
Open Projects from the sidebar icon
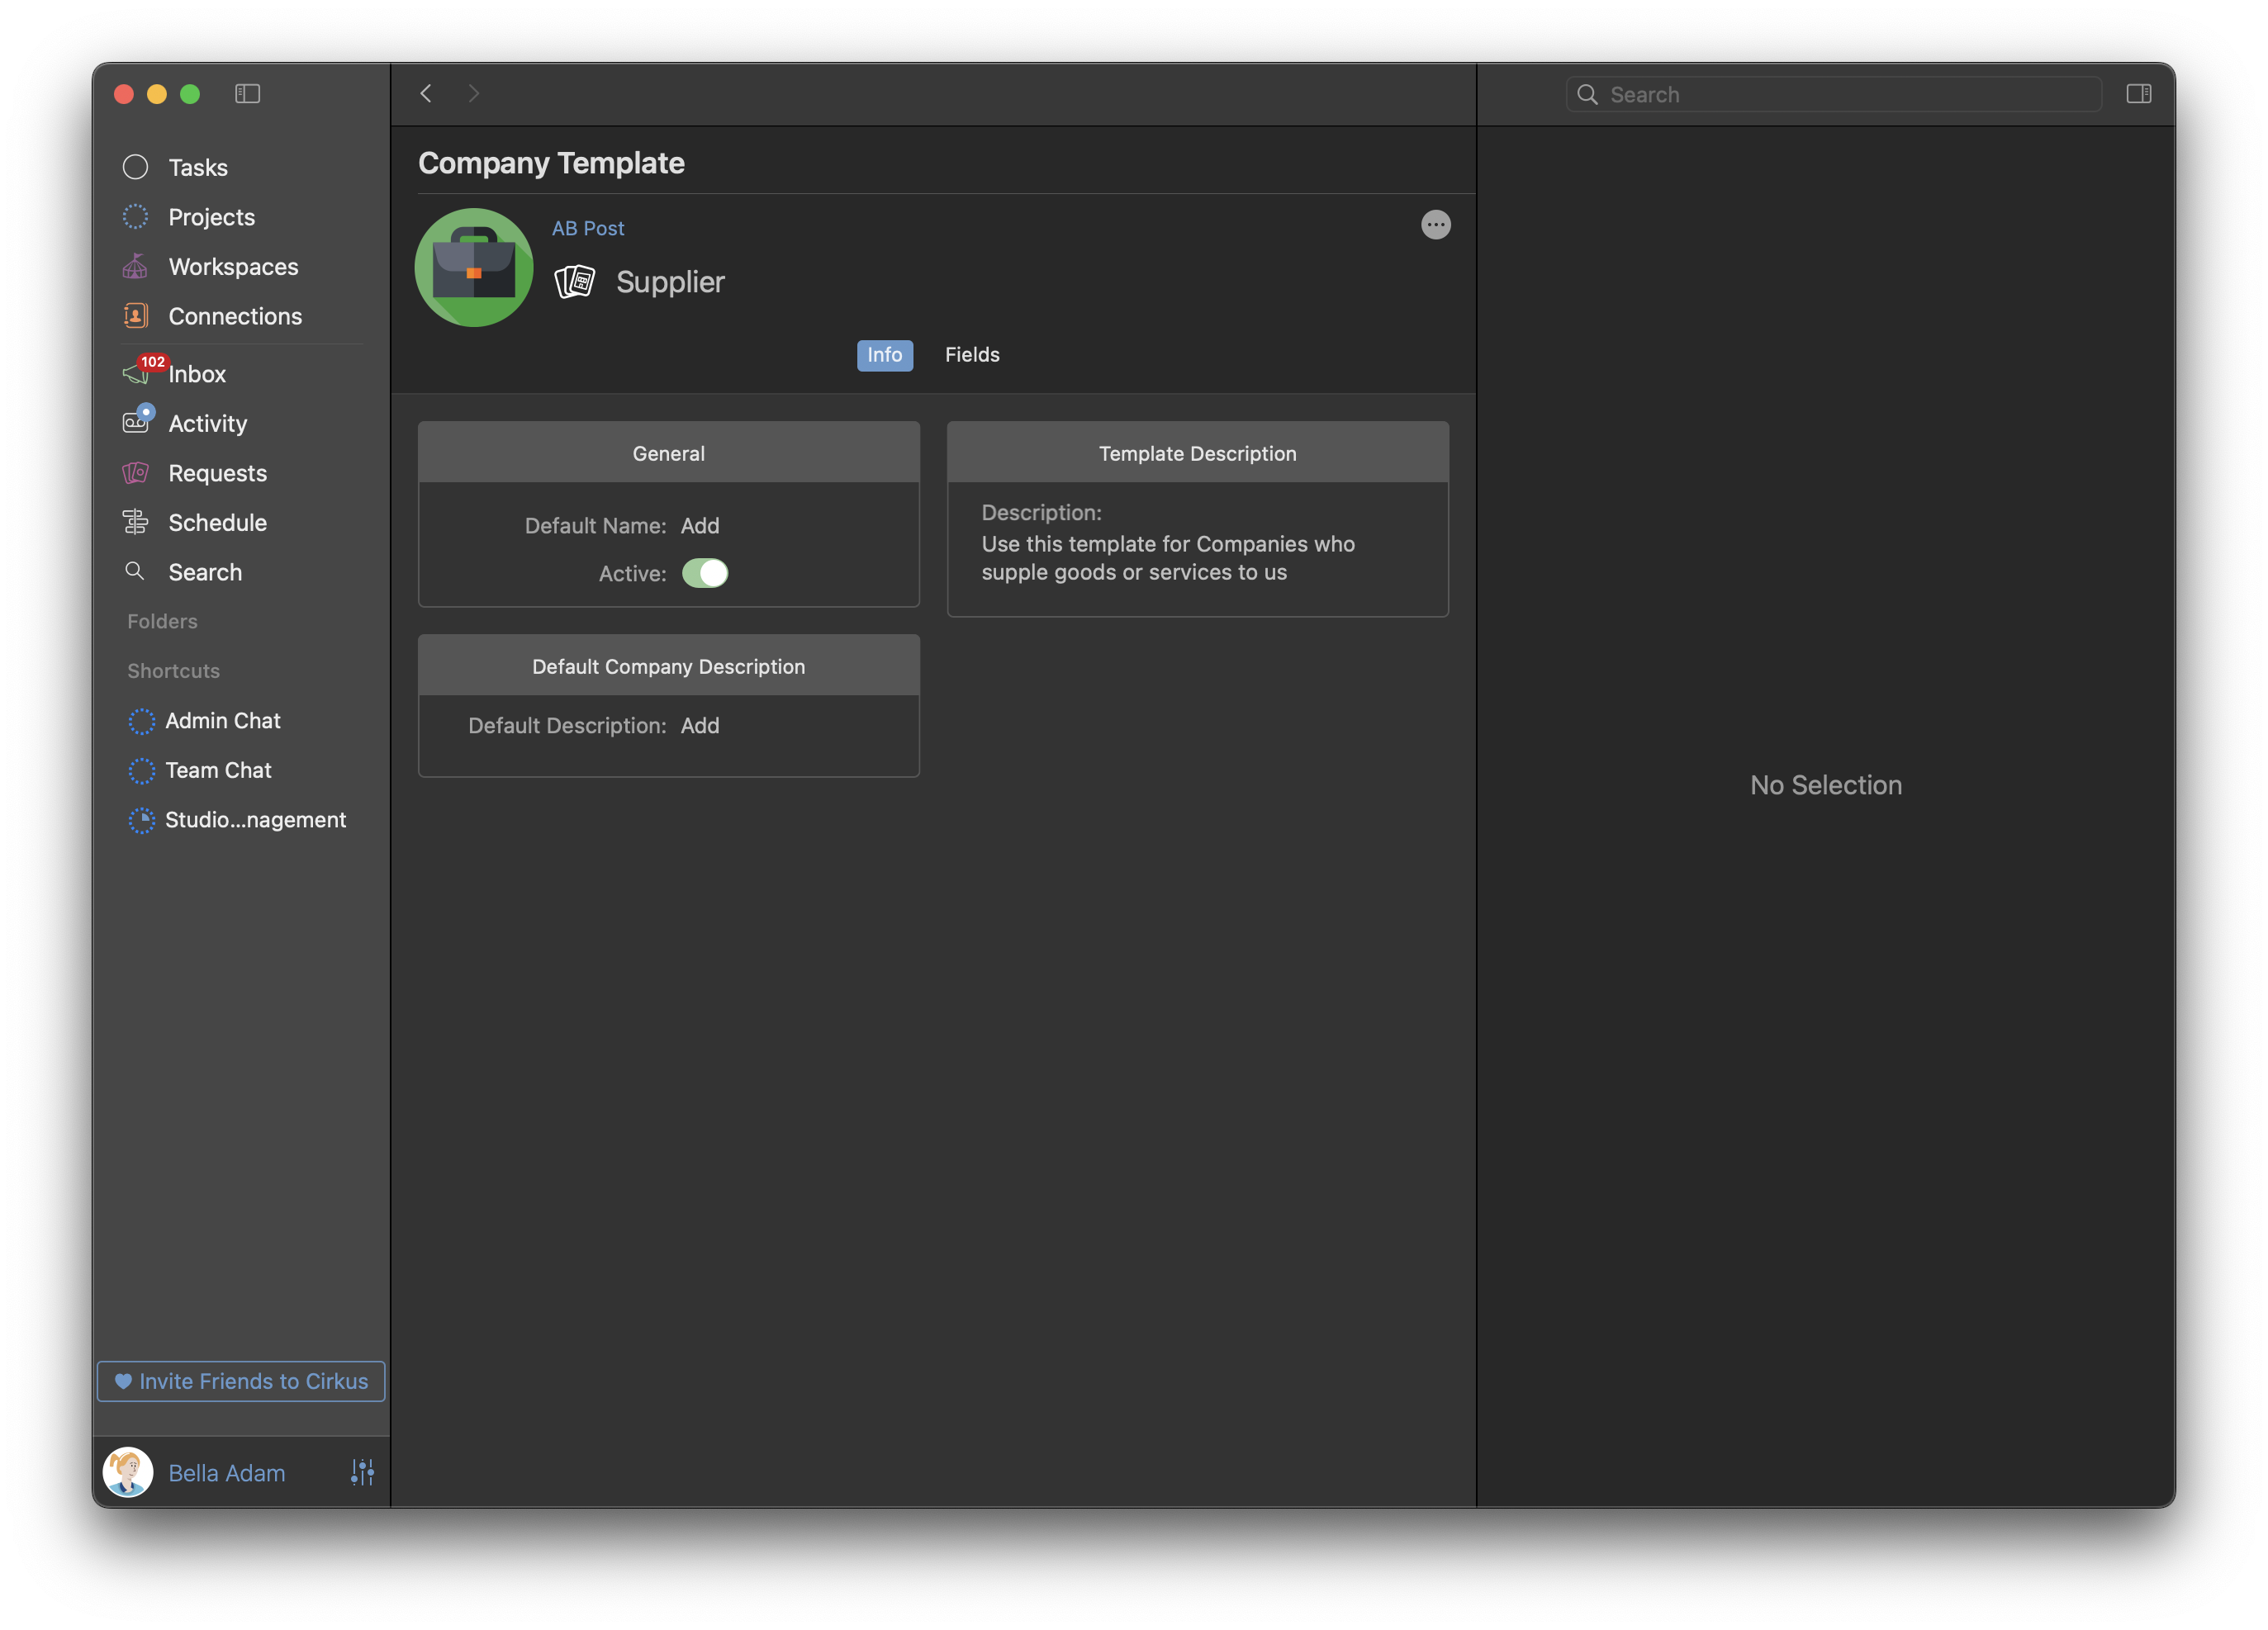tap(135, 217)
